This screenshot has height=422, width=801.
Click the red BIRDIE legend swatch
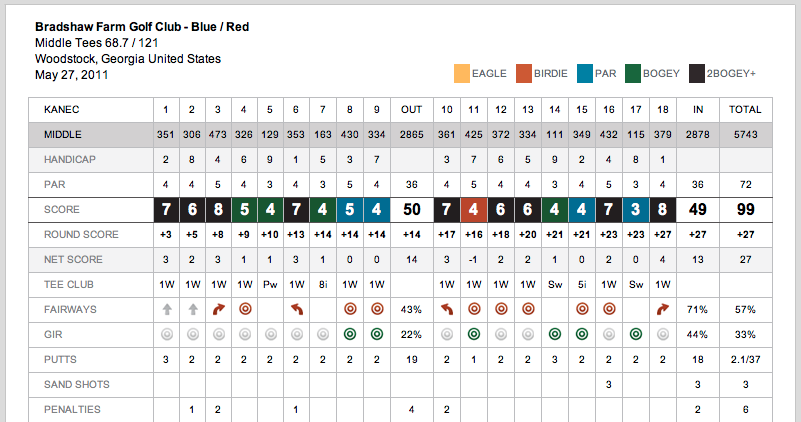coord(524,74)
